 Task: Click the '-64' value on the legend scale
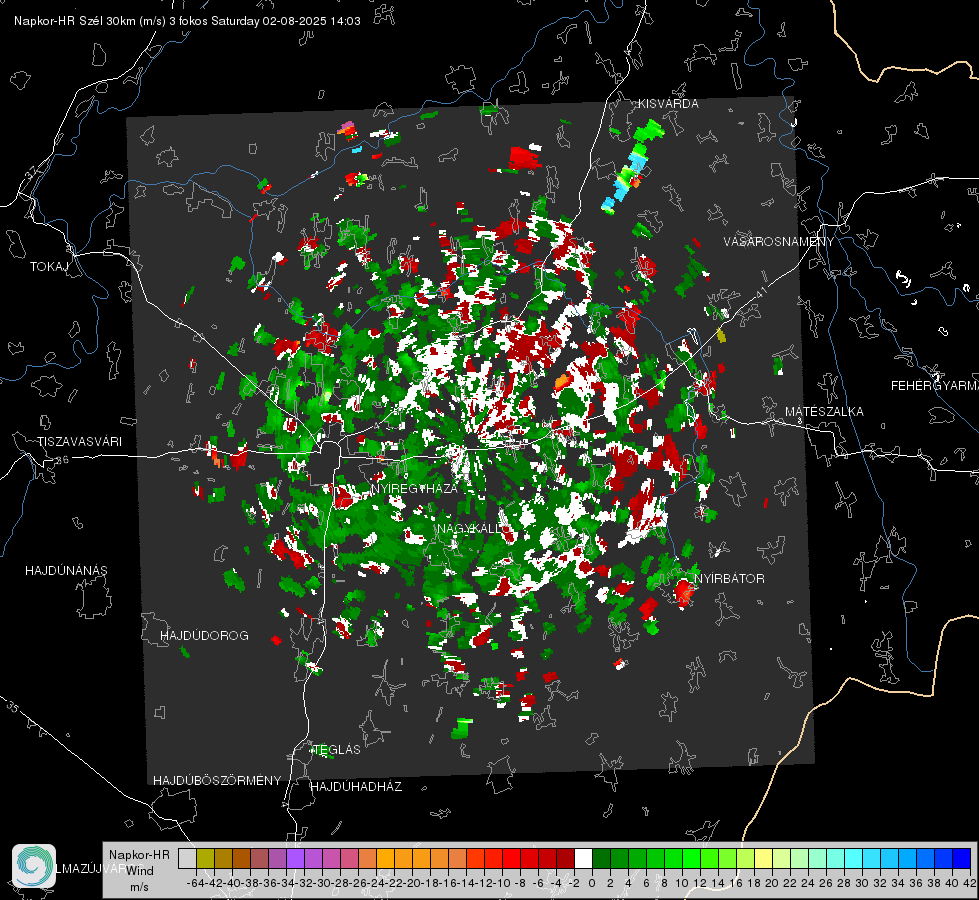(196, 883)
